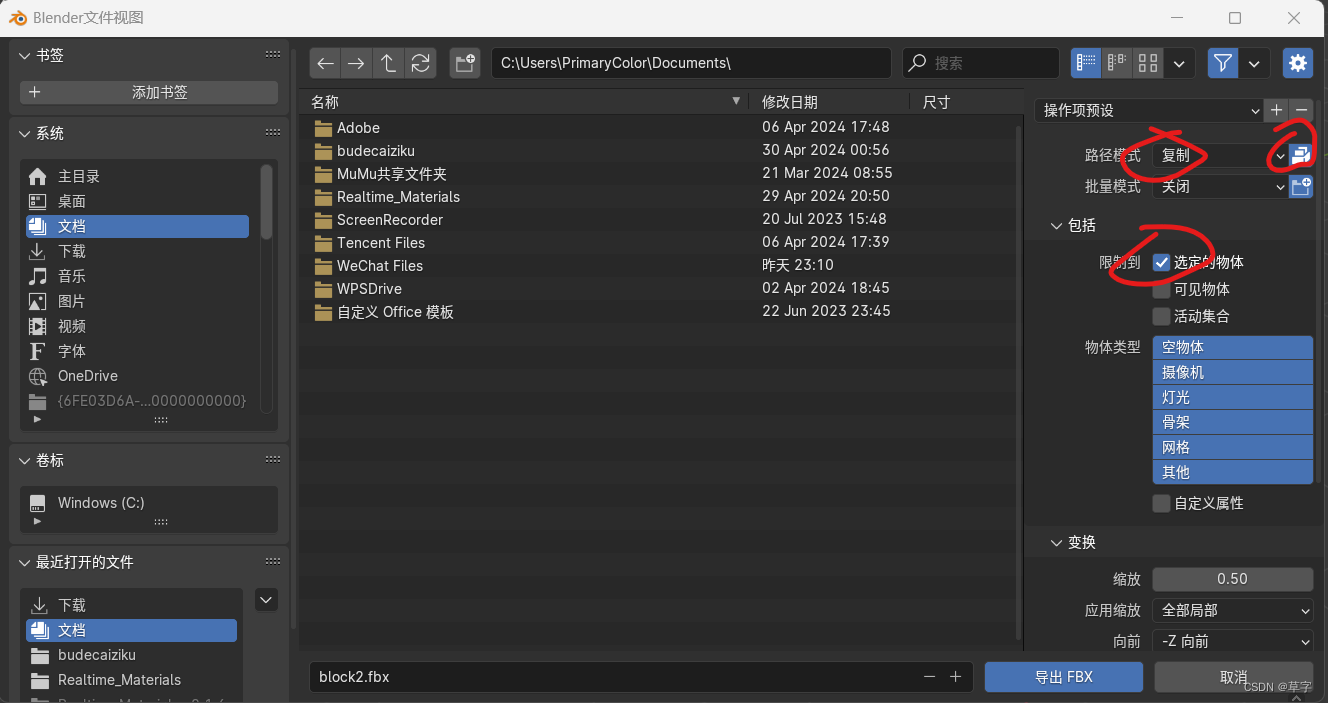Click the Add Bookmark button
Viewport: 1328px width, 703px height.
149,92
